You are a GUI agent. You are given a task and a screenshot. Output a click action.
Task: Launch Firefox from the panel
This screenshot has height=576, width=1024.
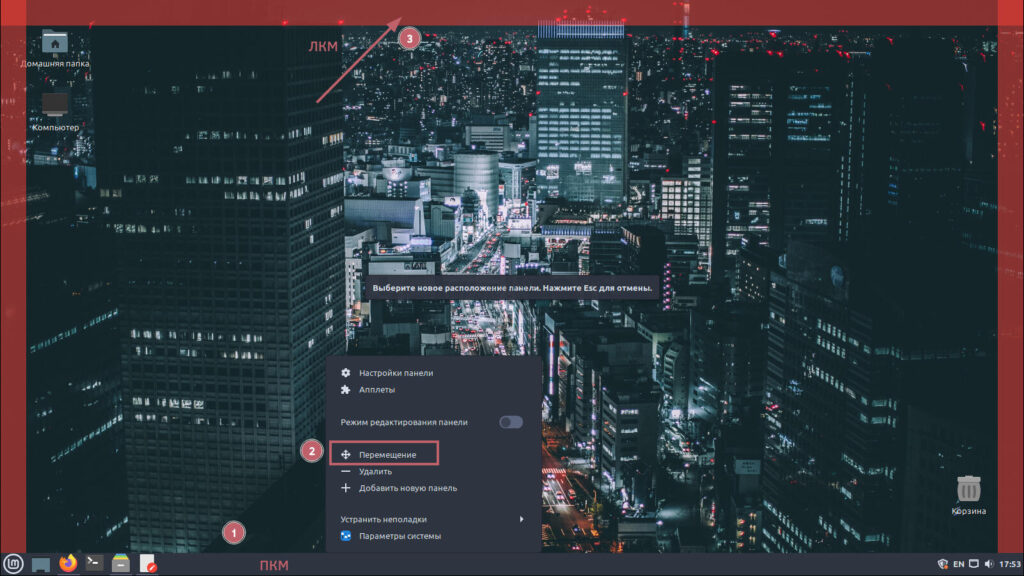pyautogui.click(x=68, y=564)
